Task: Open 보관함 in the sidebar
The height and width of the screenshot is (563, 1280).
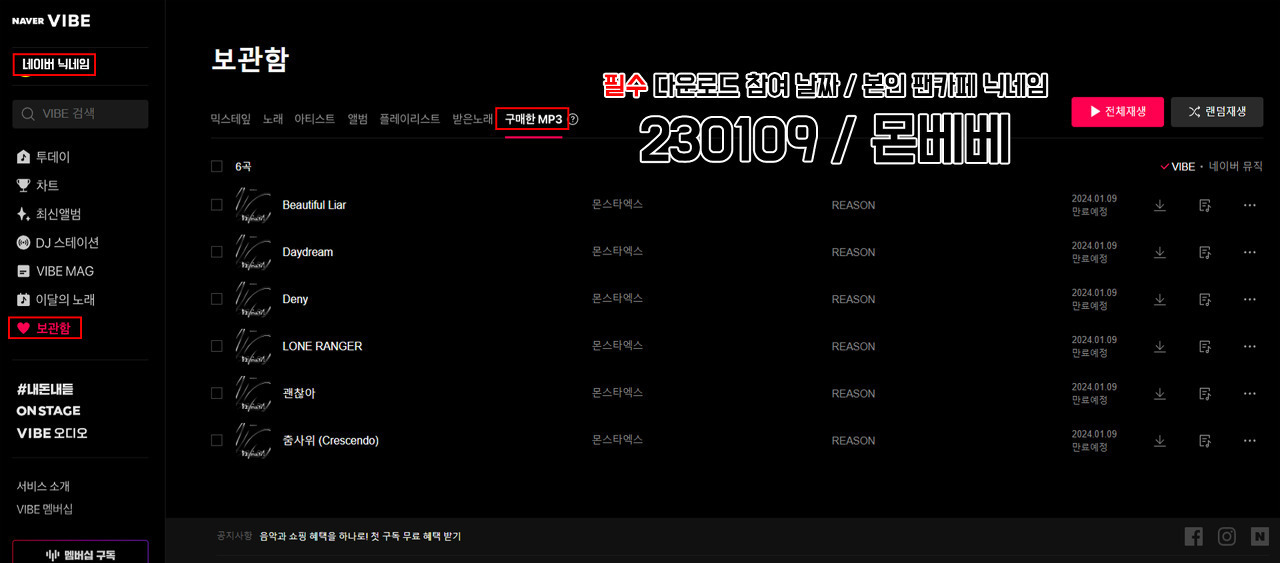Action: point(44,328)
